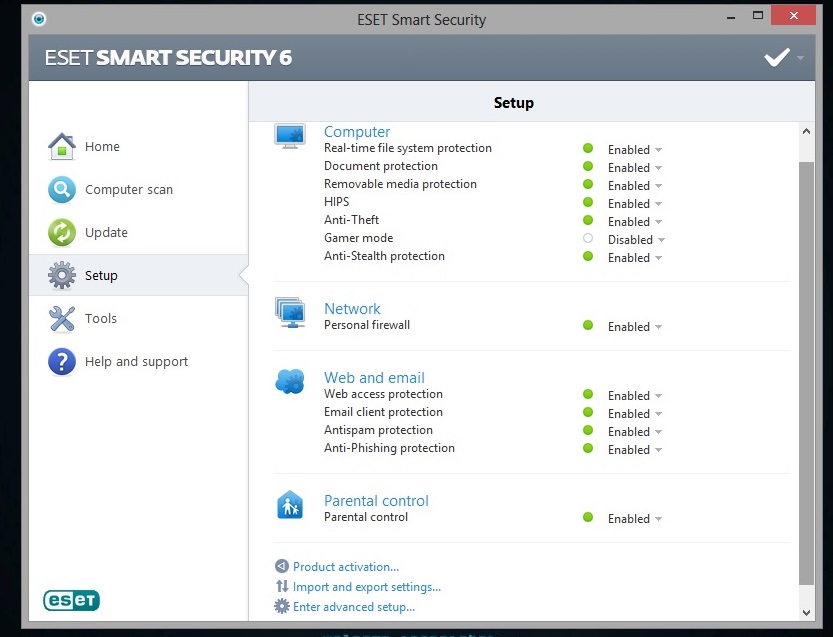Expand Personal firewall Enabled dropdown
This screenshot has height=637, width=833.
(x=635, y=327)
